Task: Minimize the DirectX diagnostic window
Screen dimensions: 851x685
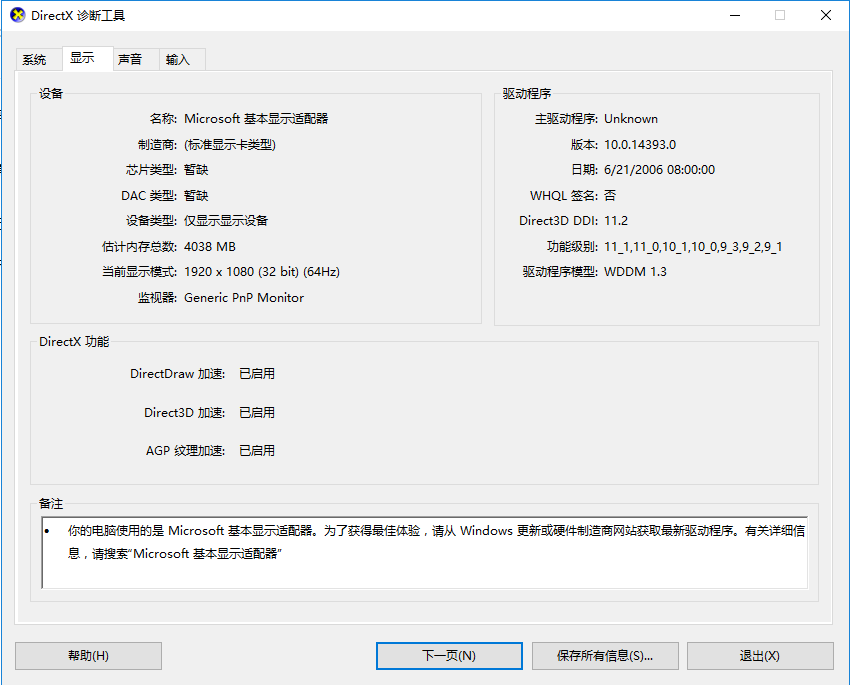Action: coord(735,15)
